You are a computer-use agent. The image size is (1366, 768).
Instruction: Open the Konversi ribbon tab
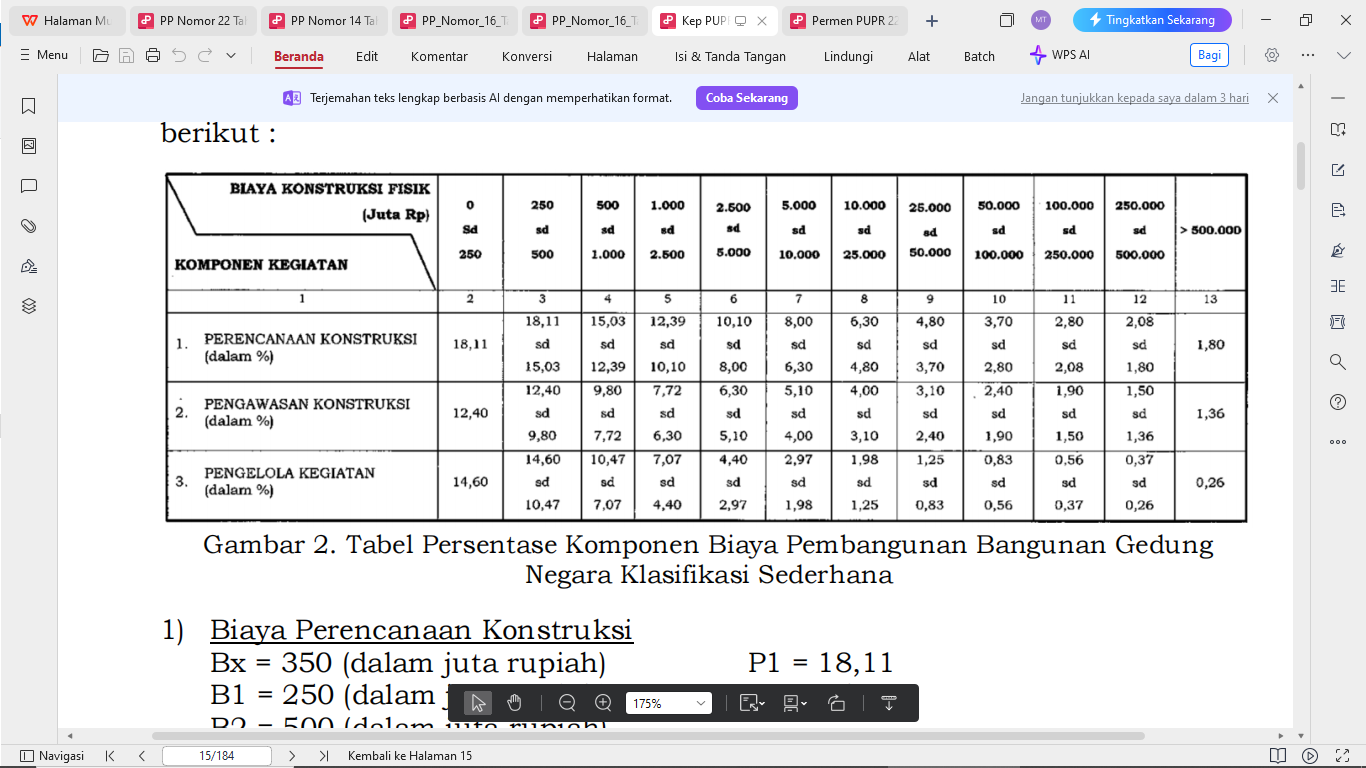point(527,57)
